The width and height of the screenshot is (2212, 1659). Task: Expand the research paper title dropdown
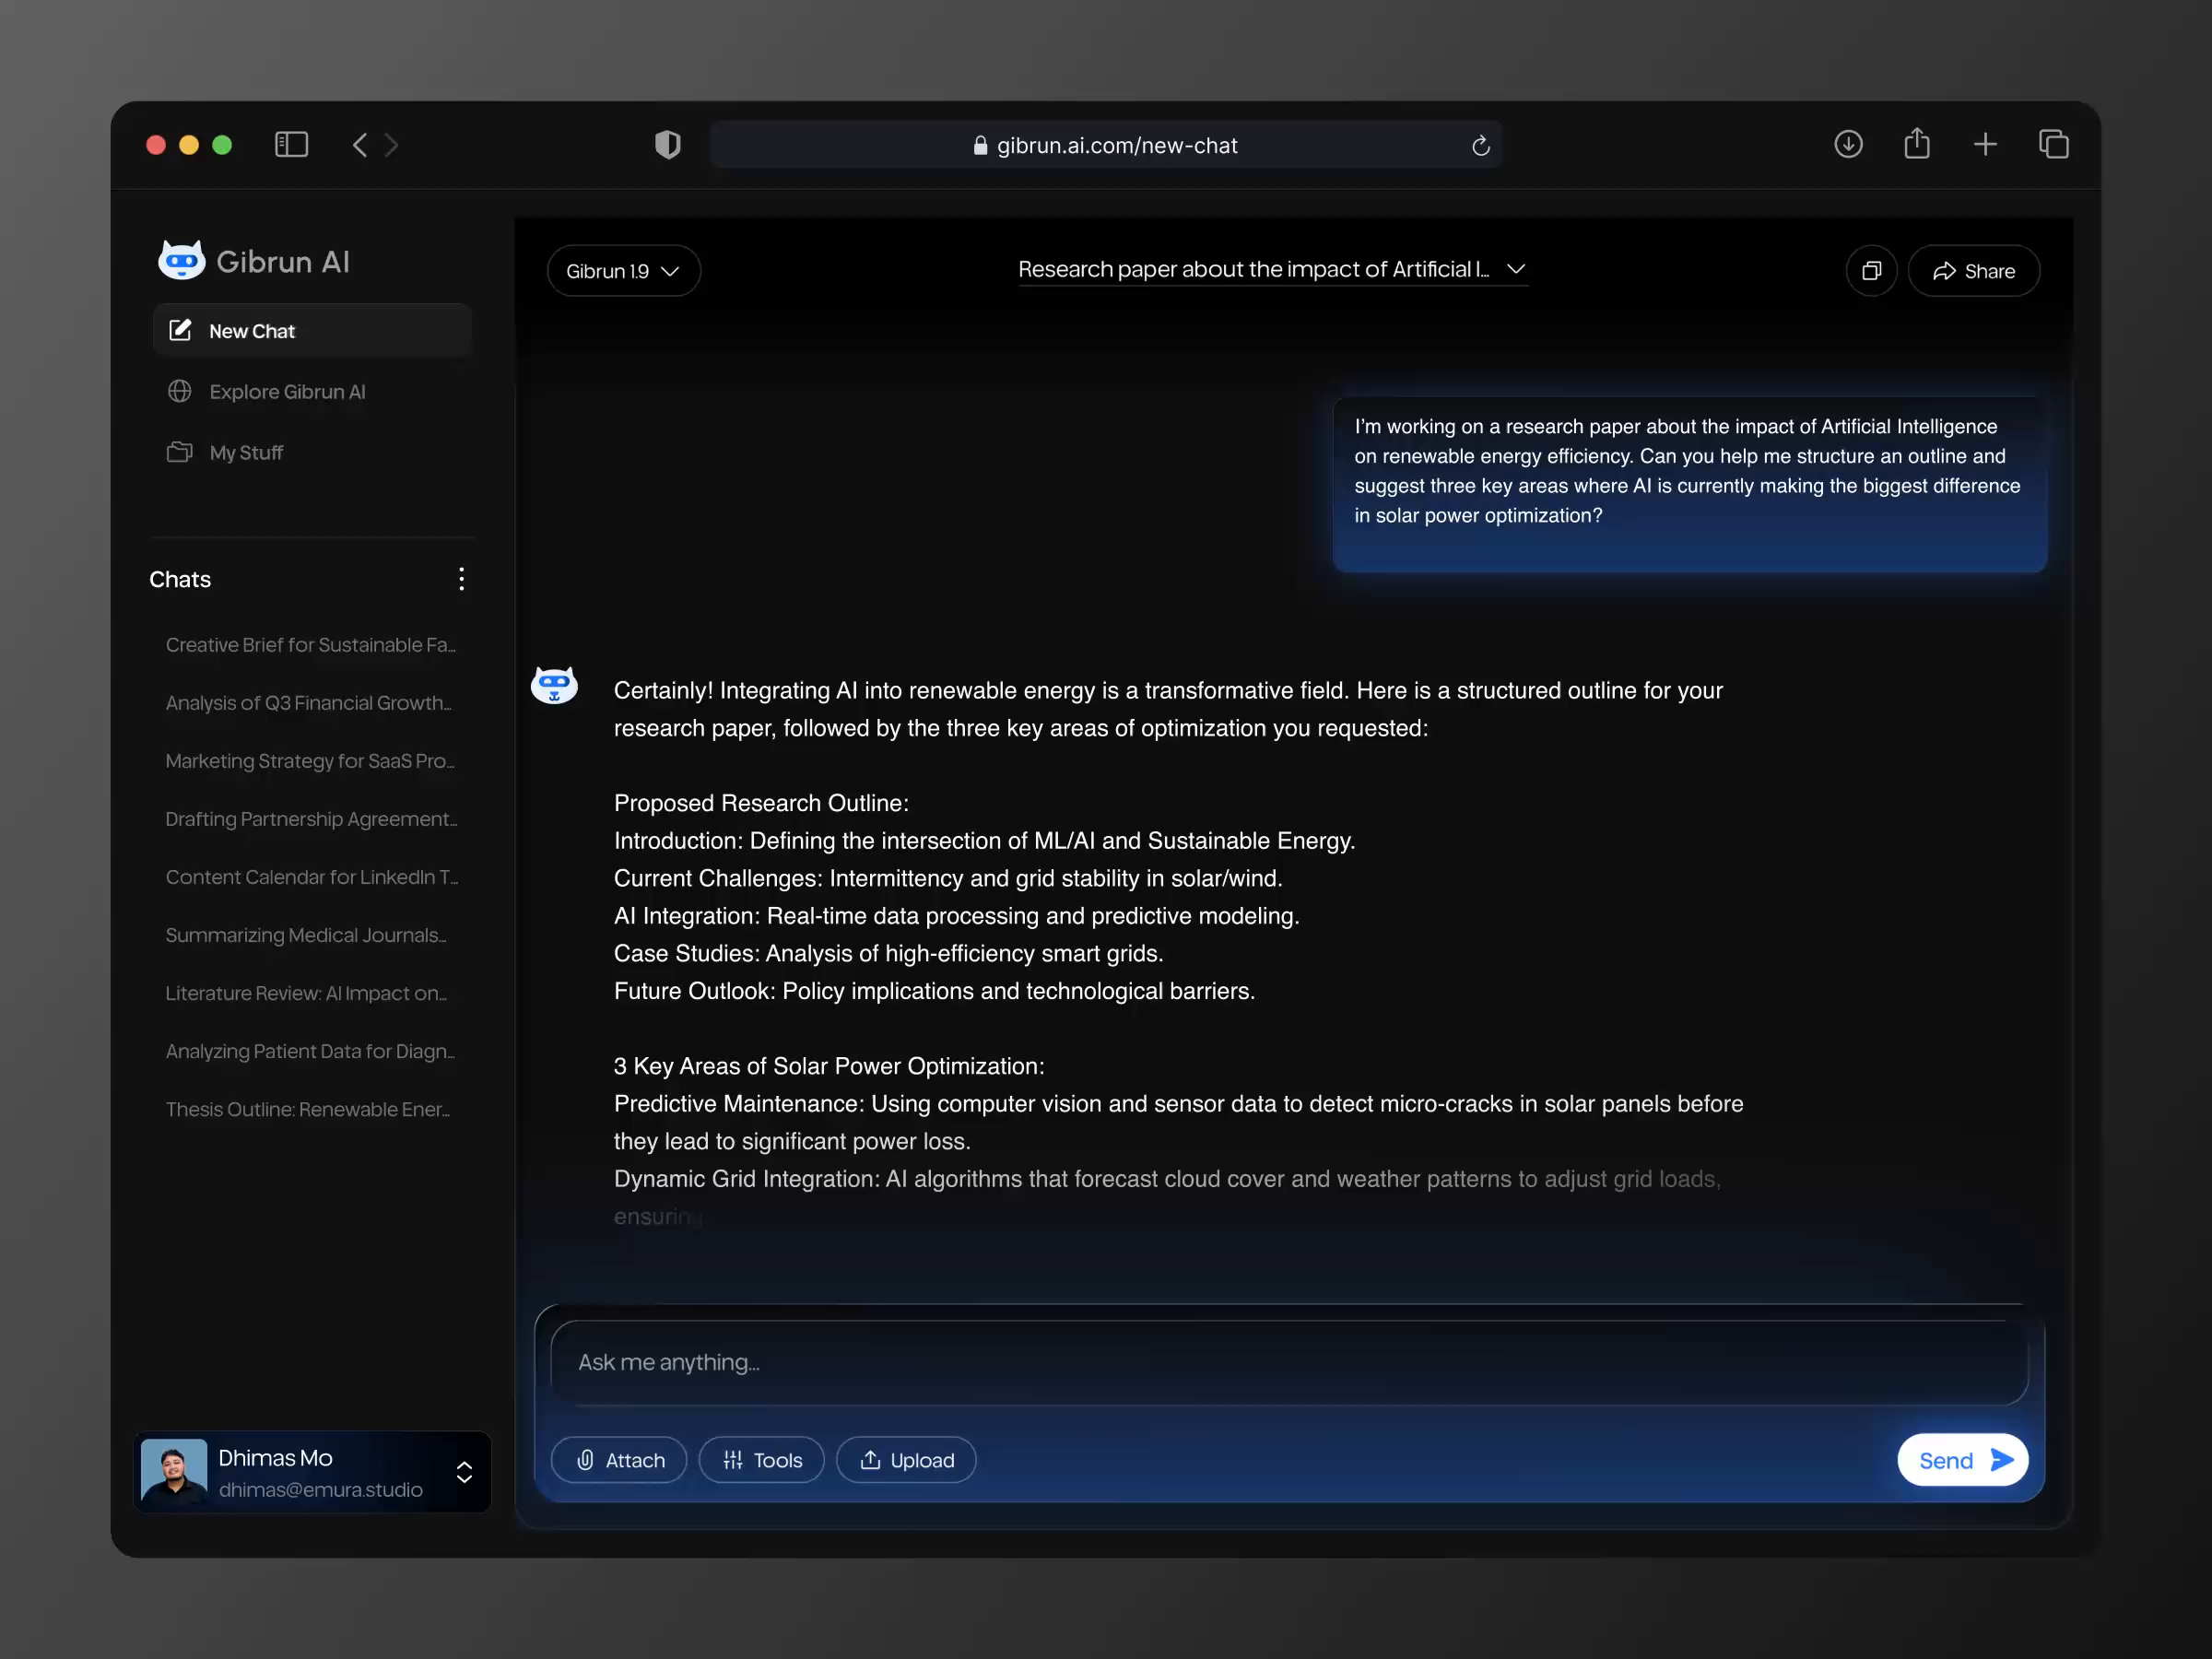click(x=1516, y=270)
